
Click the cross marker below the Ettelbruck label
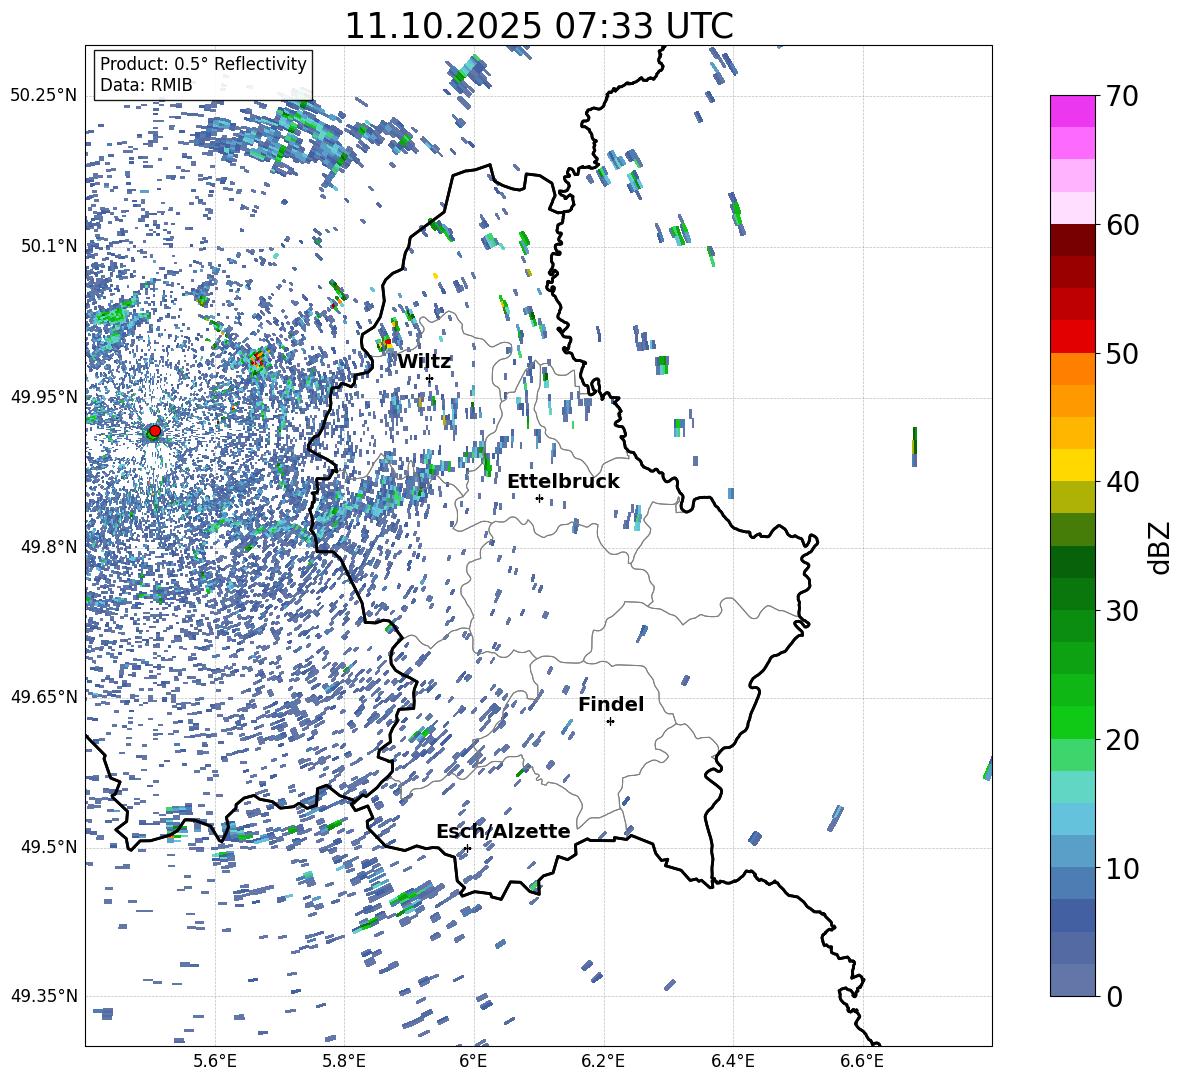pyautogui.click(x=539, y=498)
